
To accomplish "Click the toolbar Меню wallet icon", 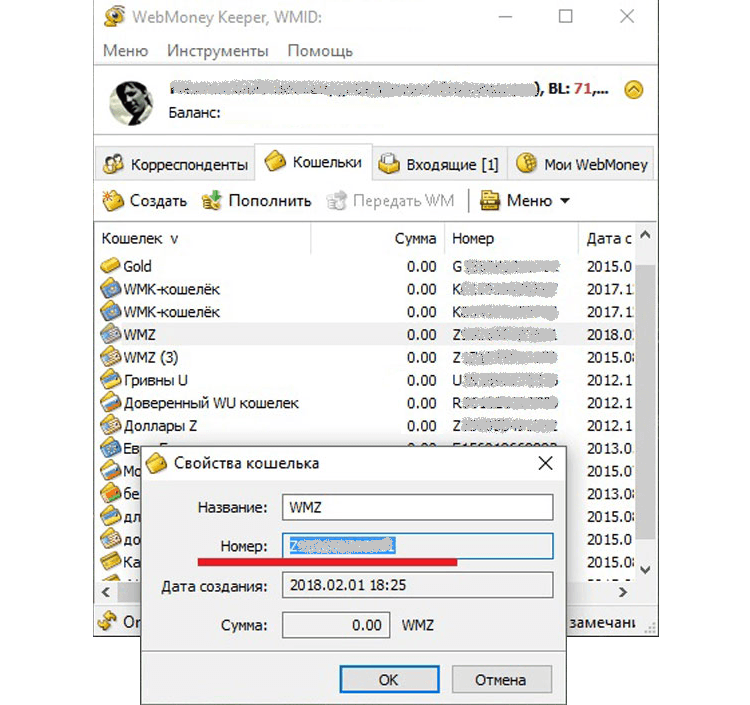I will point(490,200).
